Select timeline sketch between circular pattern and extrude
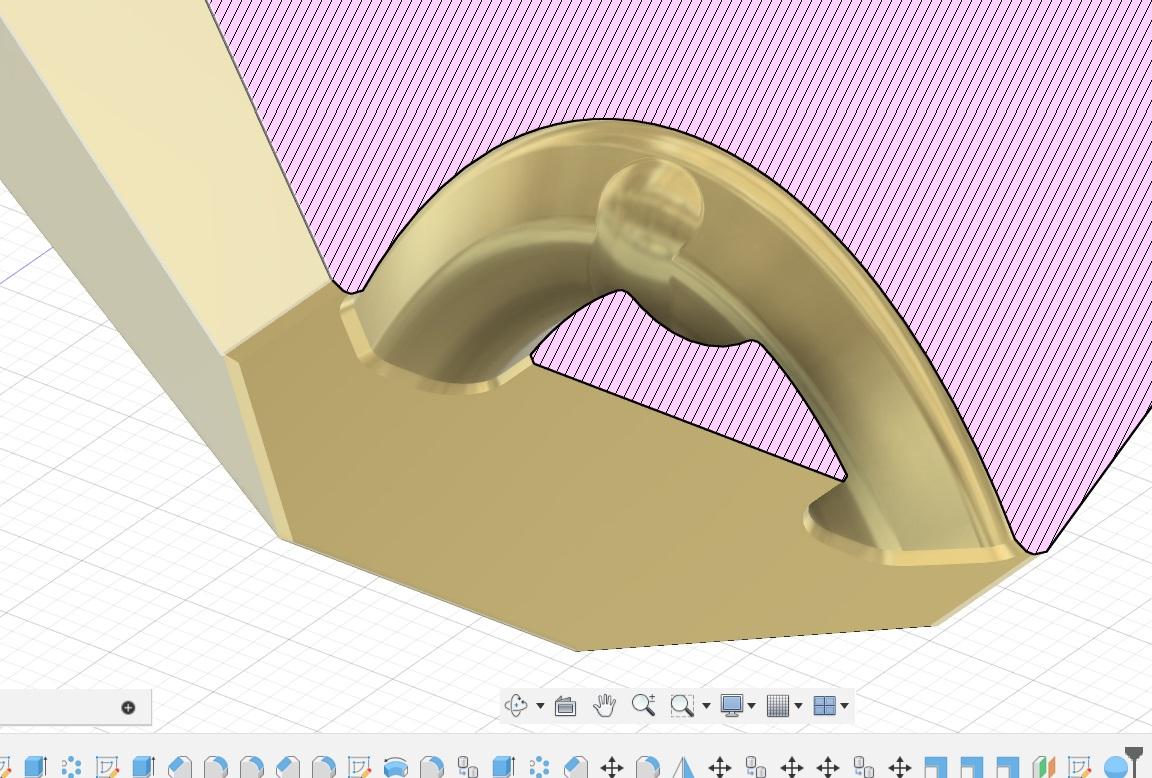The height and width of the screenshot is (778, 1152). (107, 767)
